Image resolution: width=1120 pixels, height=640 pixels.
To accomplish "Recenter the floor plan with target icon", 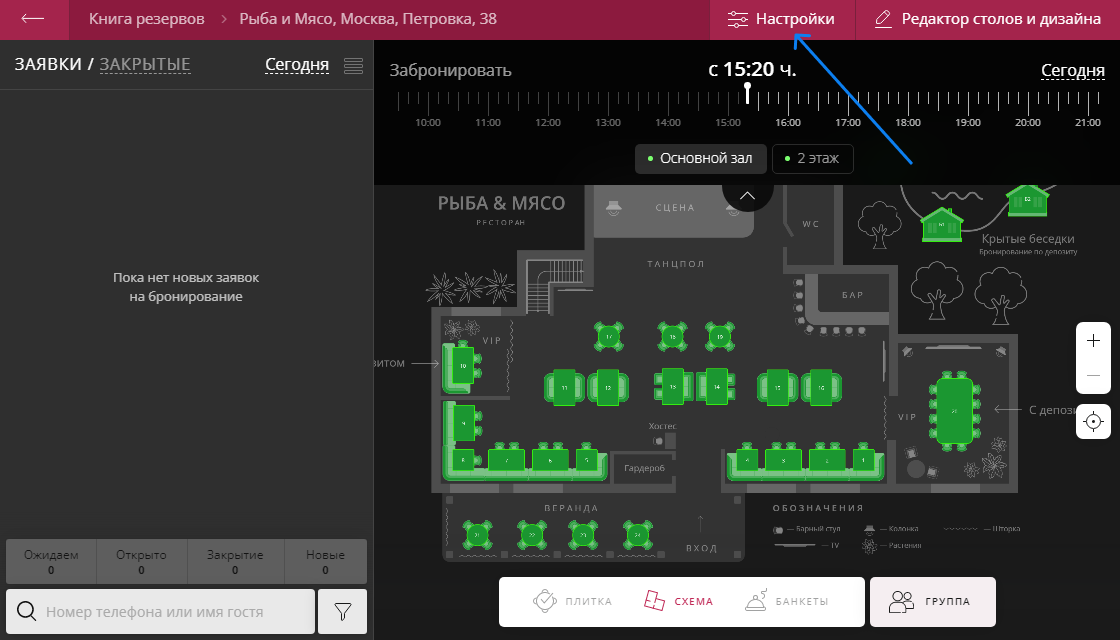I will (1093, 421).
